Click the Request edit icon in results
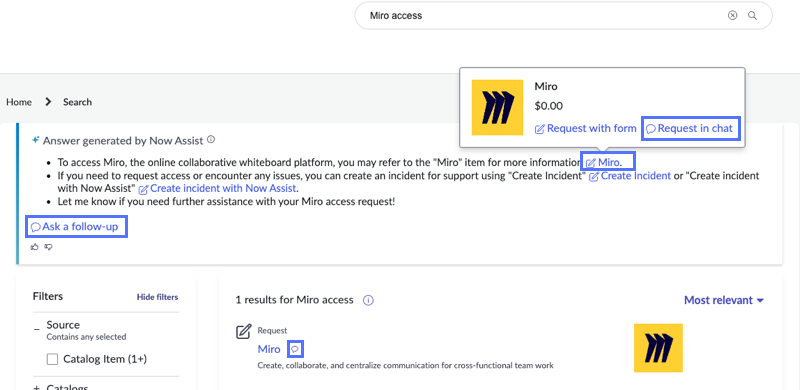 pyautogui.click(x=244, y=331)
